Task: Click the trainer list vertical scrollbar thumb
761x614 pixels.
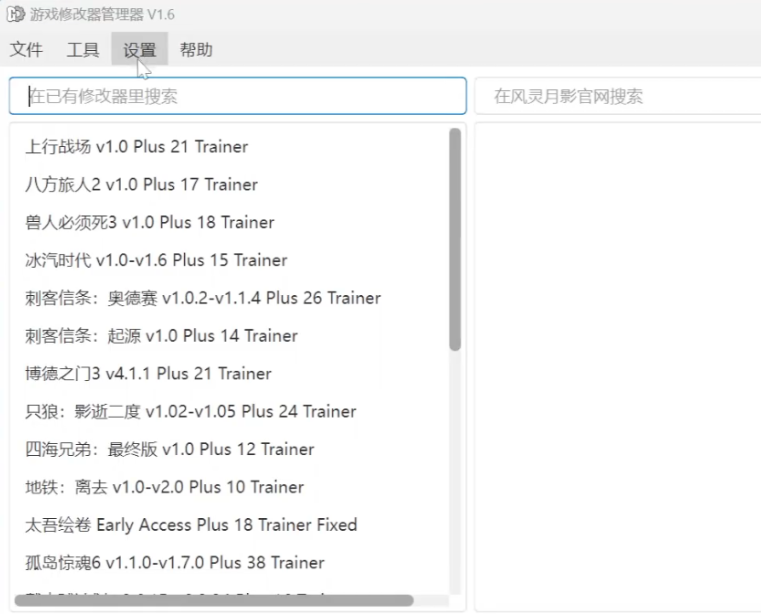Action: [x=455, y=239]
